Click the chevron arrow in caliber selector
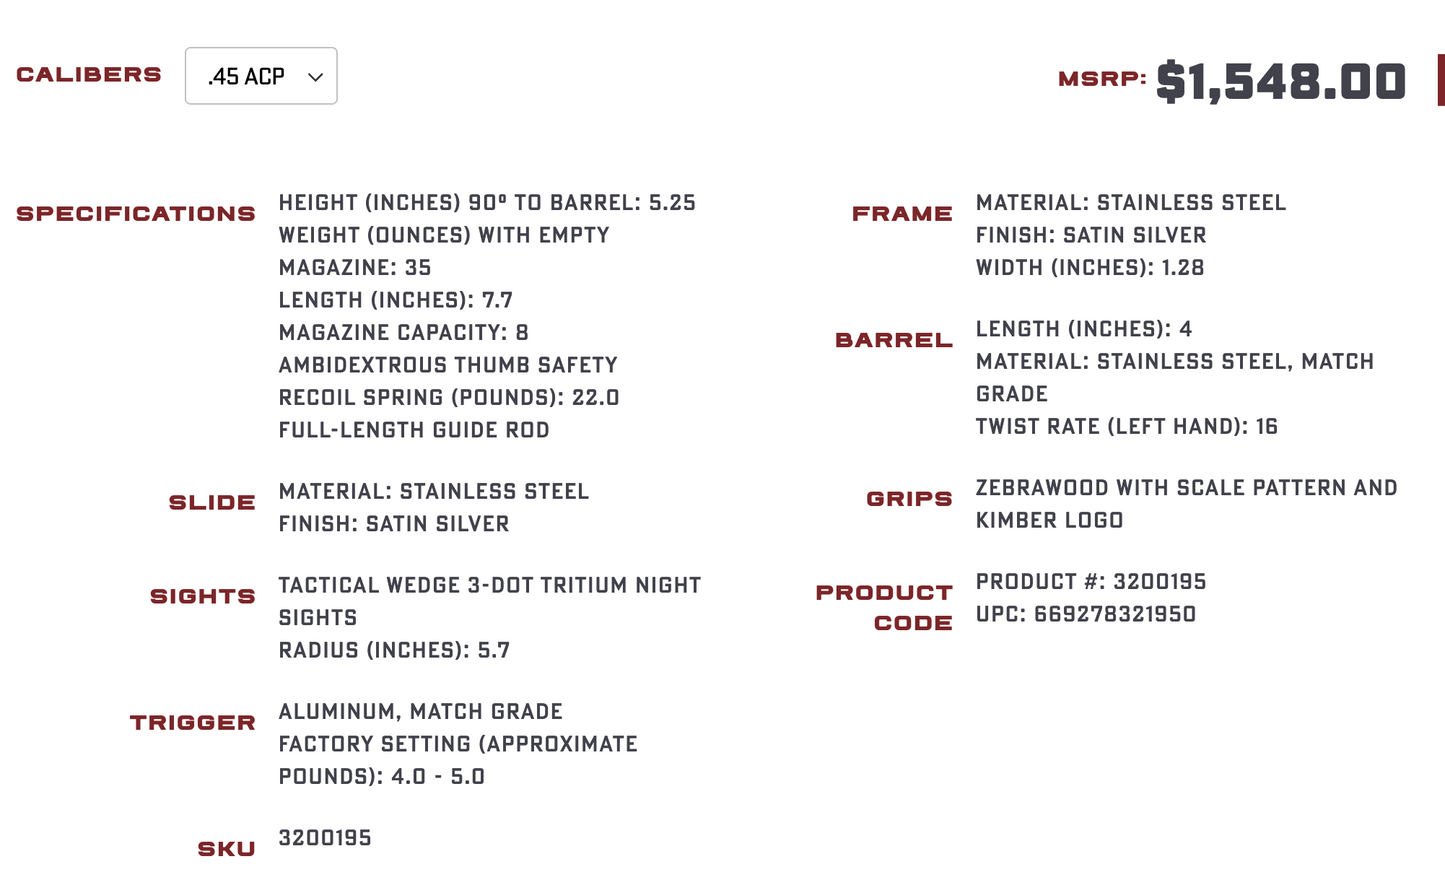Viewport: 1445px width, 885px height. 315,77
